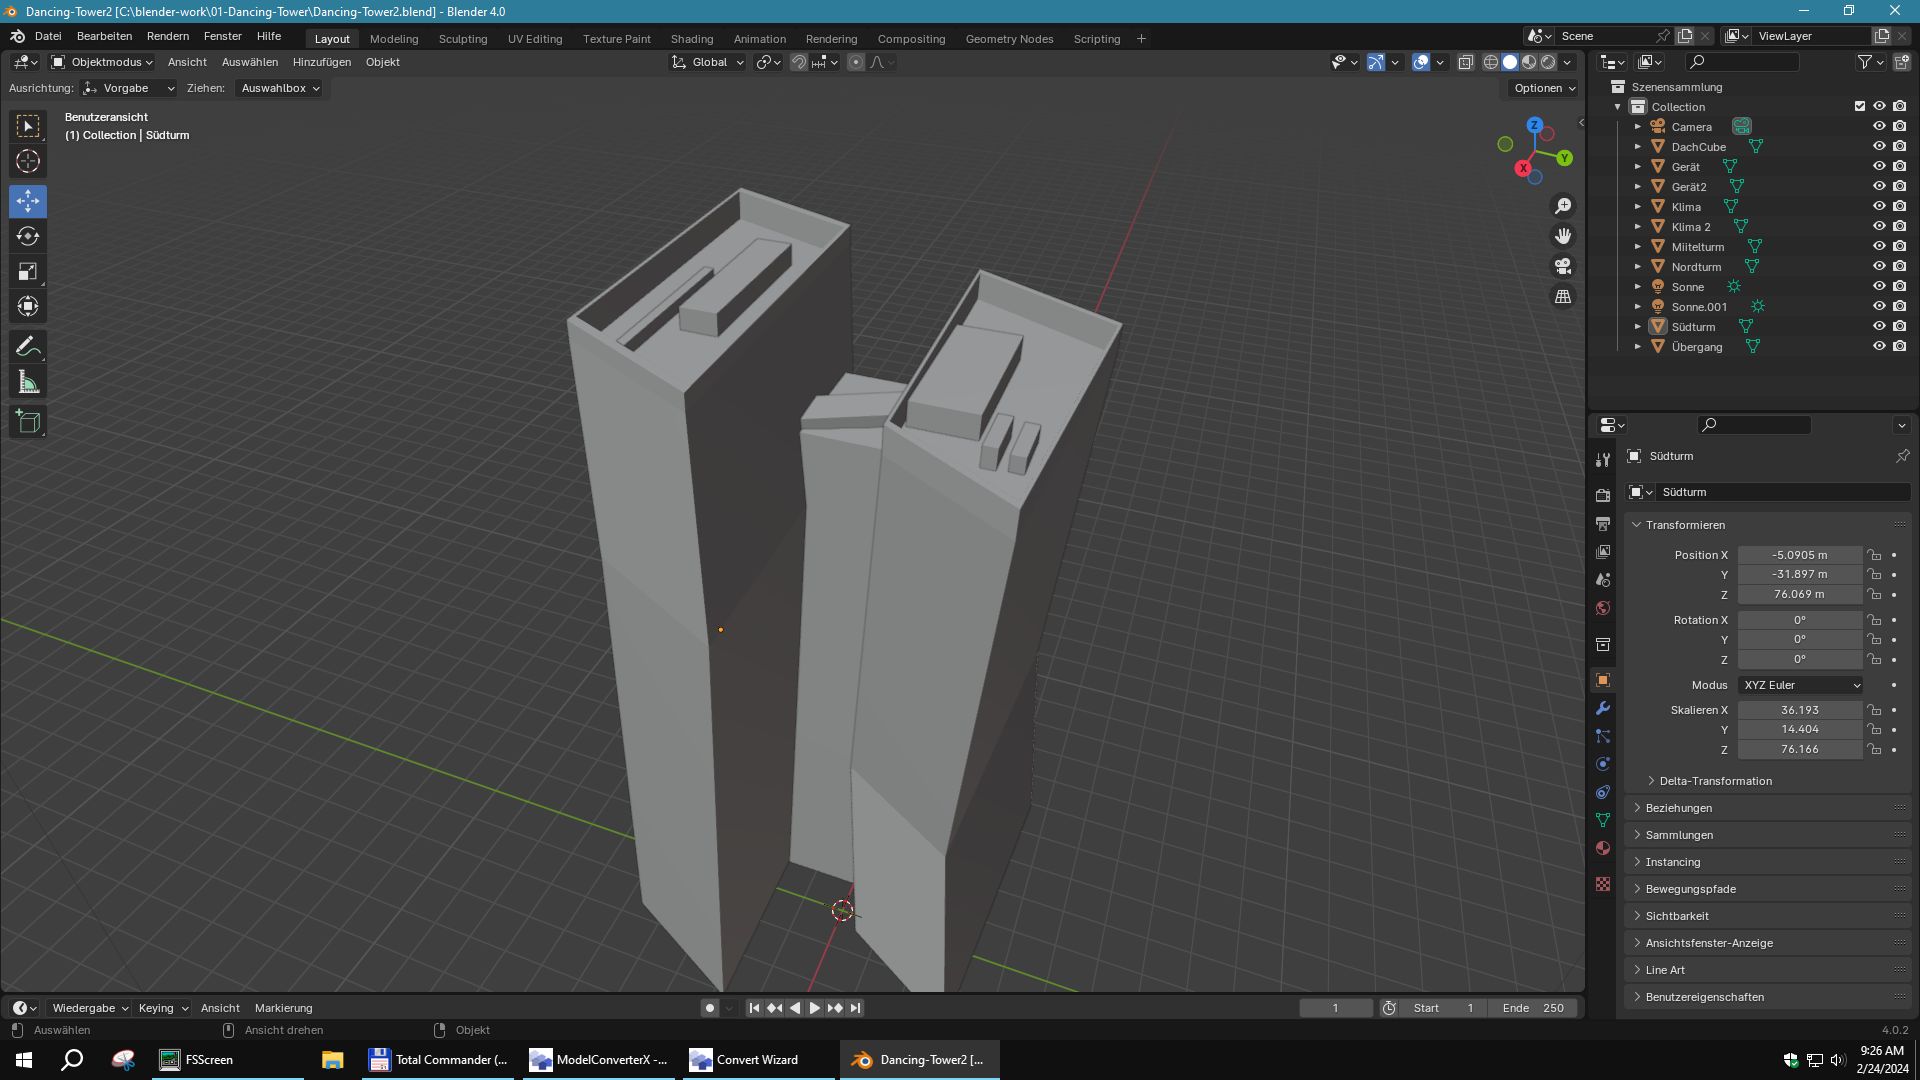Open the Physics properties tab
The height and width of the screenshot is (1080, 1920).
(1603, 764)
